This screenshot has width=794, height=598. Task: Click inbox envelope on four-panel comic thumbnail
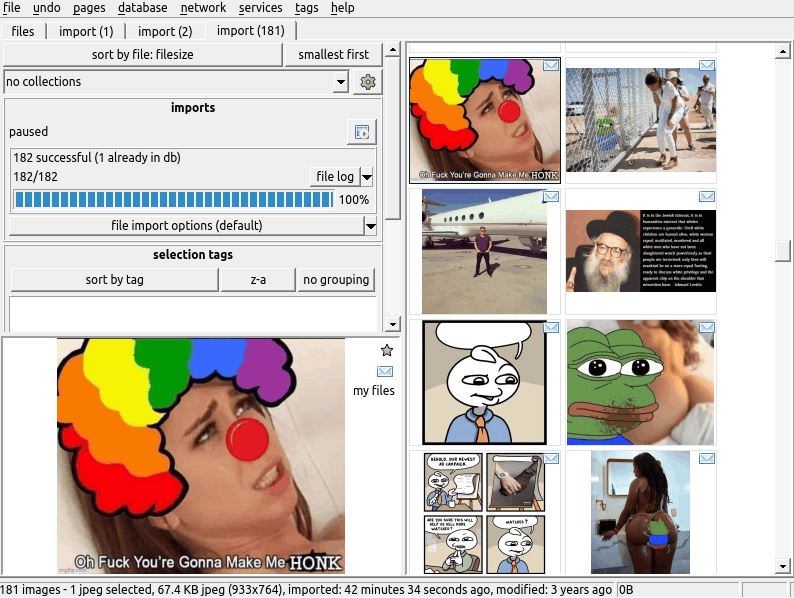551,459
